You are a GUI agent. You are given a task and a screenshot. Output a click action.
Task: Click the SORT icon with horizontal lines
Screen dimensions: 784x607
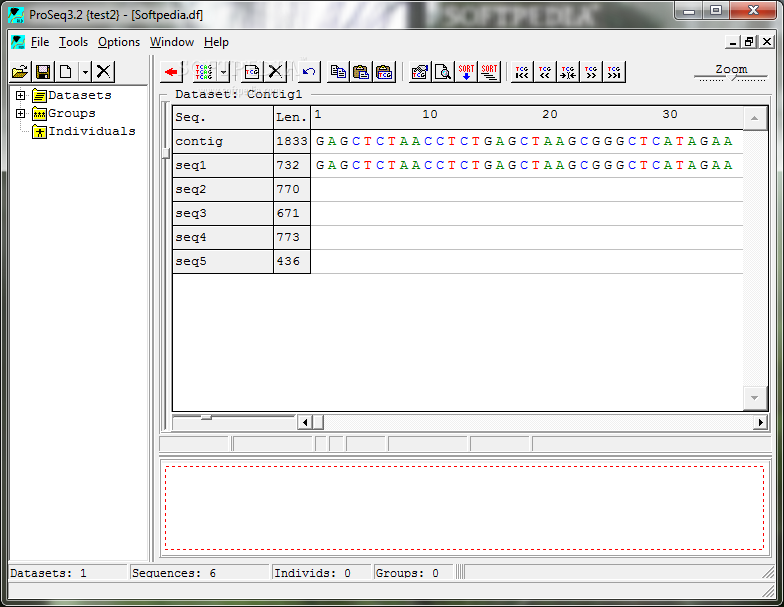pos(489,72)
